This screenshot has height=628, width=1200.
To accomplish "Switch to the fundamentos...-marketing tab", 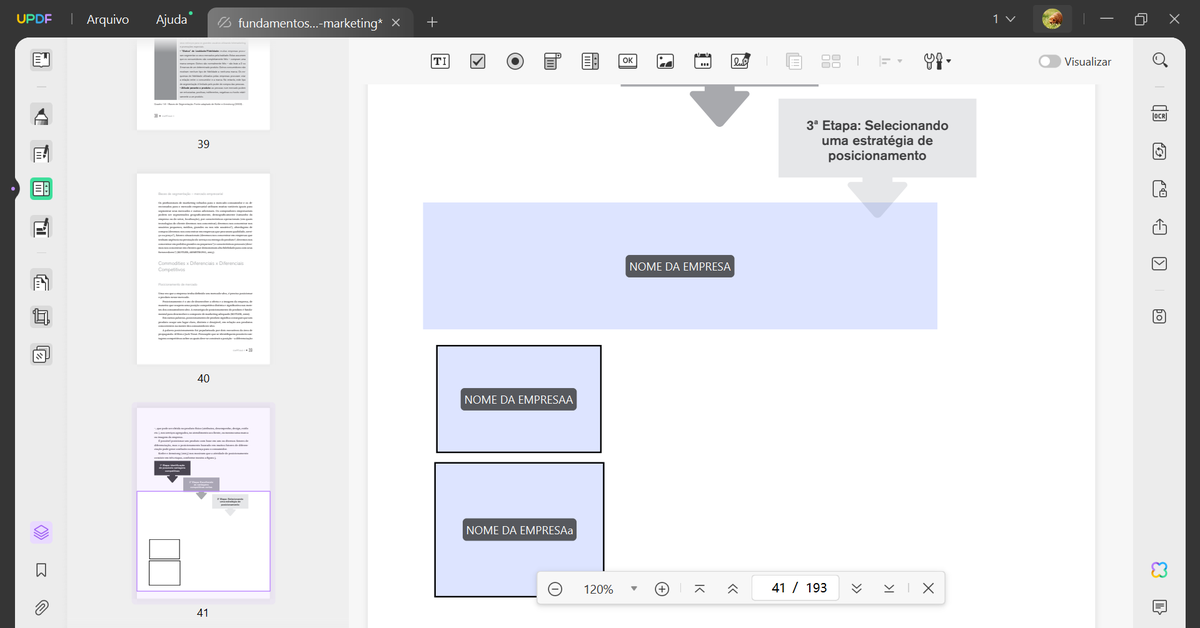I will [309, 22].
